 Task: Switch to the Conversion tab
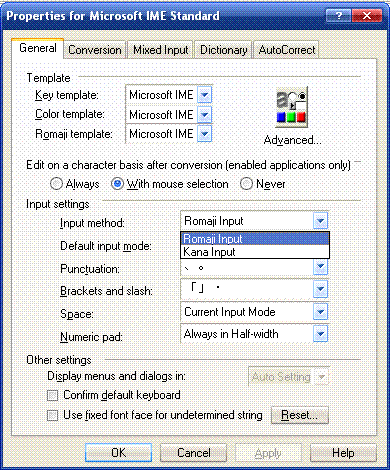coord(95,50)
